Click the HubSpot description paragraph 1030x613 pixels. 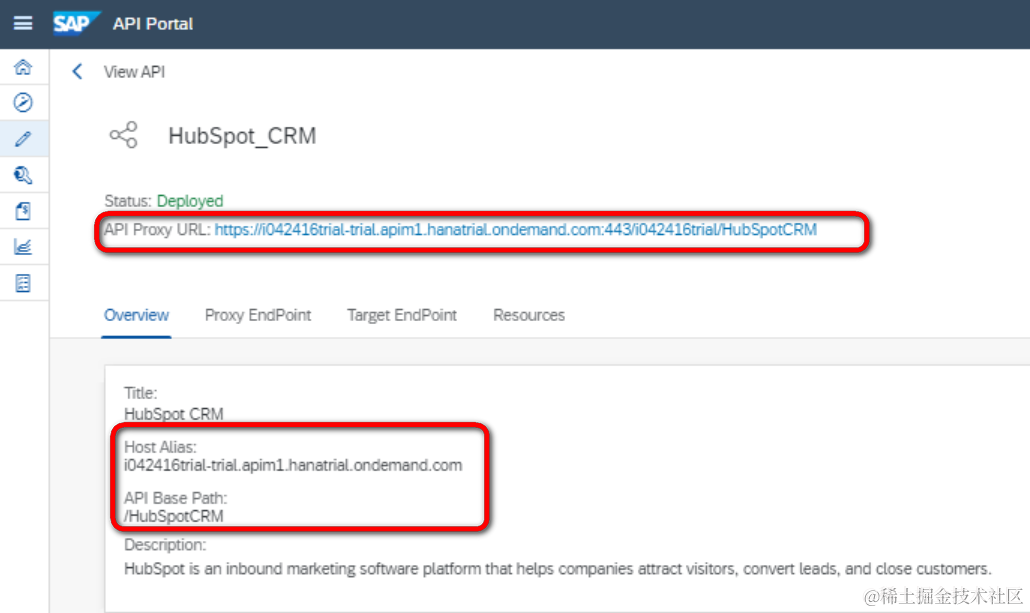click(558, 569)
